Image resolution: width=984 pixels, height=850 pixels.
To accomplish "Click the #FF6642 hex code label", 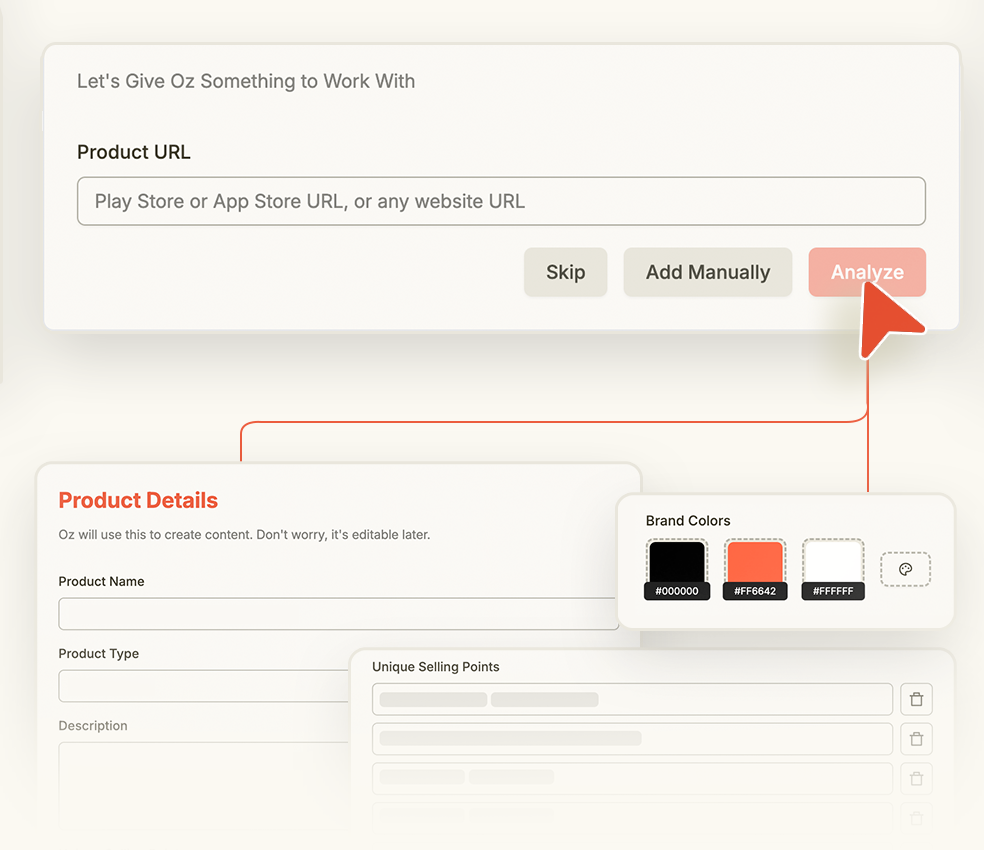I will [x=755, y=591].
